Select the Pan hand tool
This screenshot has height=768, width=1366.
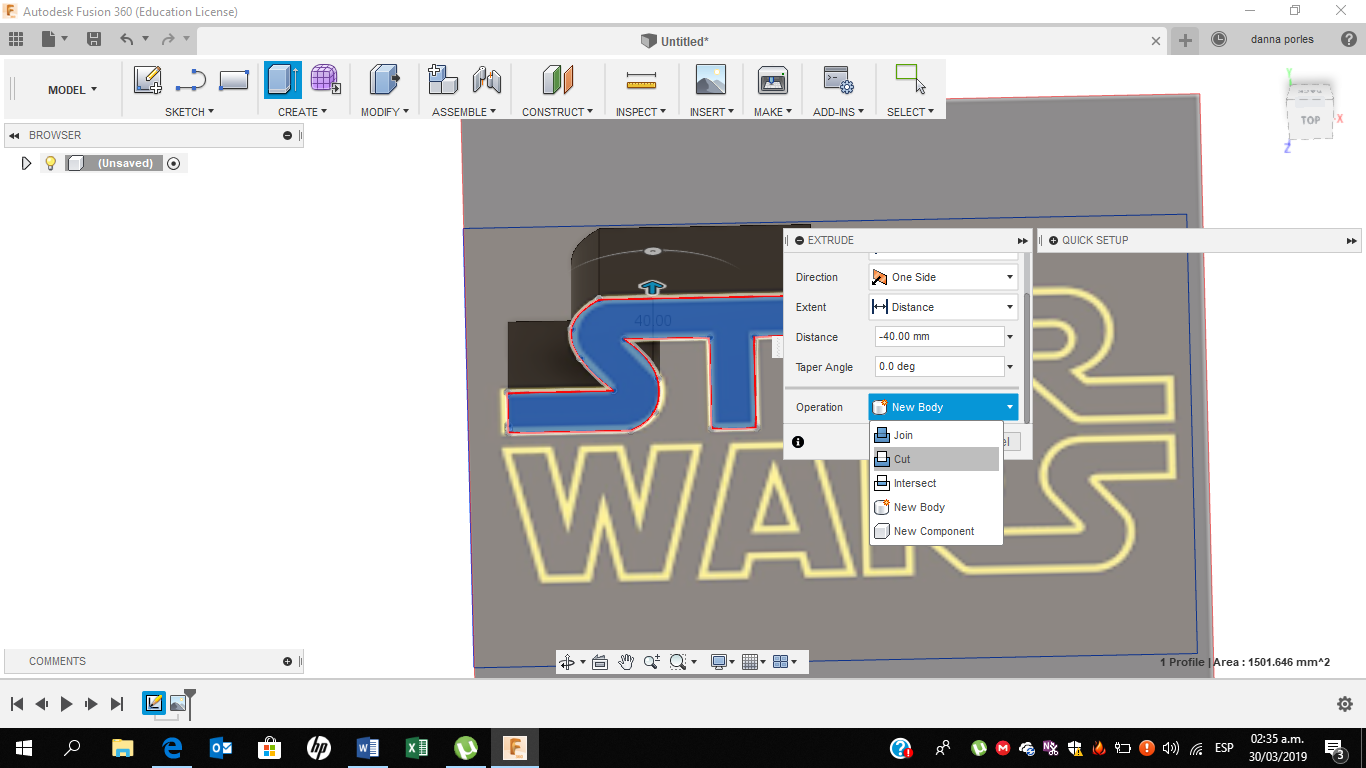[626, 662]
